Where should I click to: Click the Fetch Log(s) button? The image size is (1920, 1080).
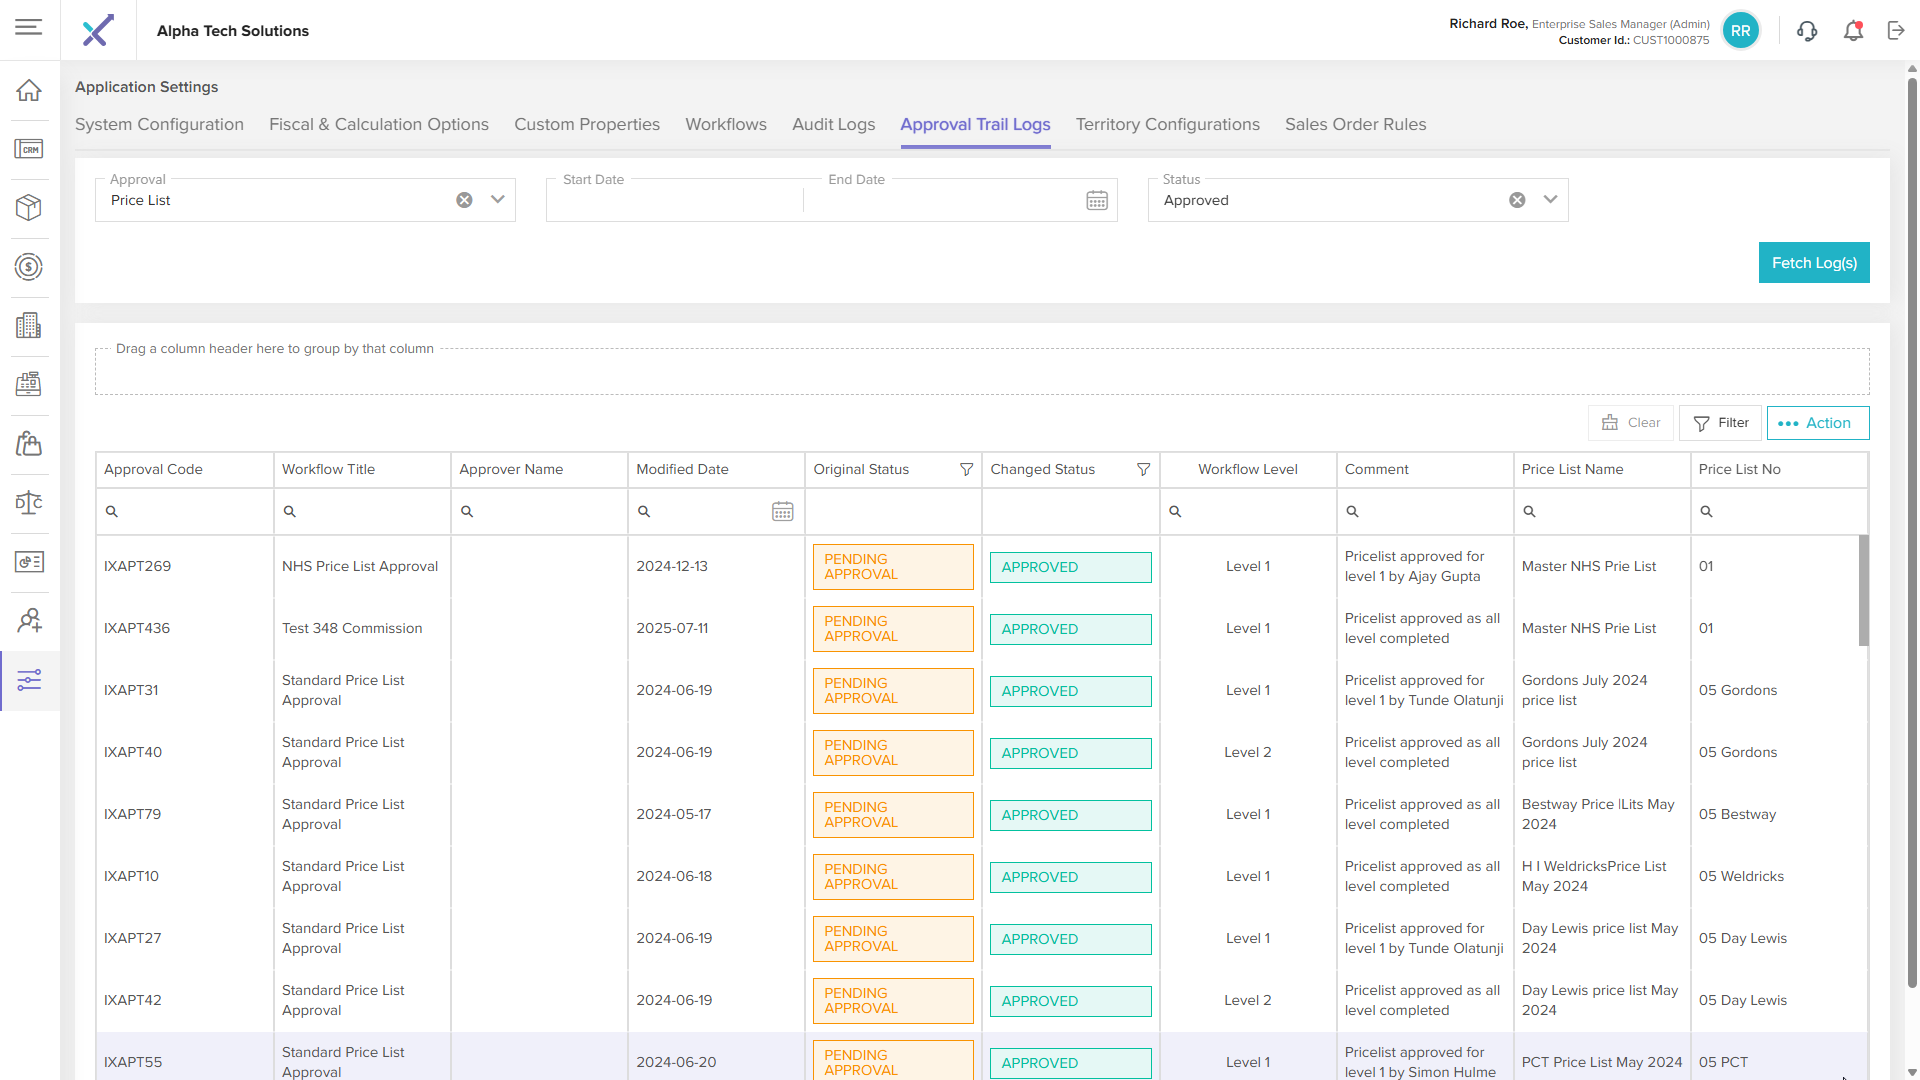(x=1813, y=263)
